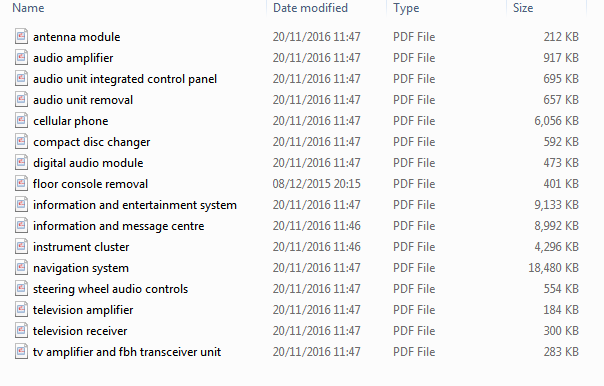Image resolution: width=604 pixels, height=386 pixels.
Task: Click the audio amplifier file icon
Action: coord(21,57)
